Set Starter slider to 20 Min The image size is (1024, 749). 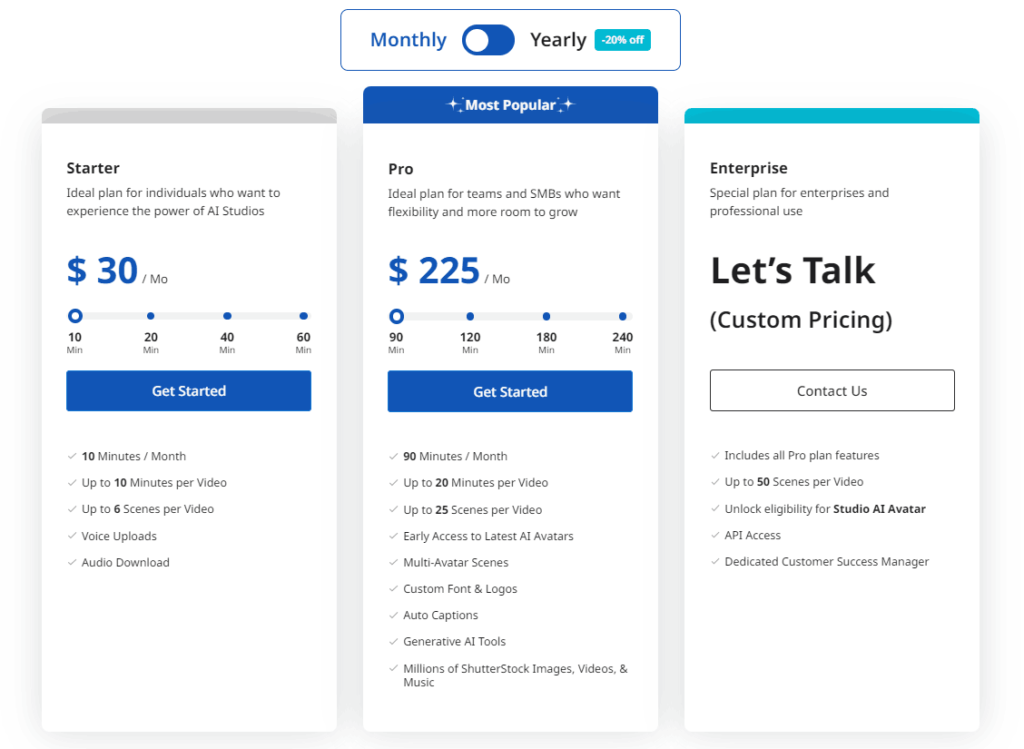151,316
